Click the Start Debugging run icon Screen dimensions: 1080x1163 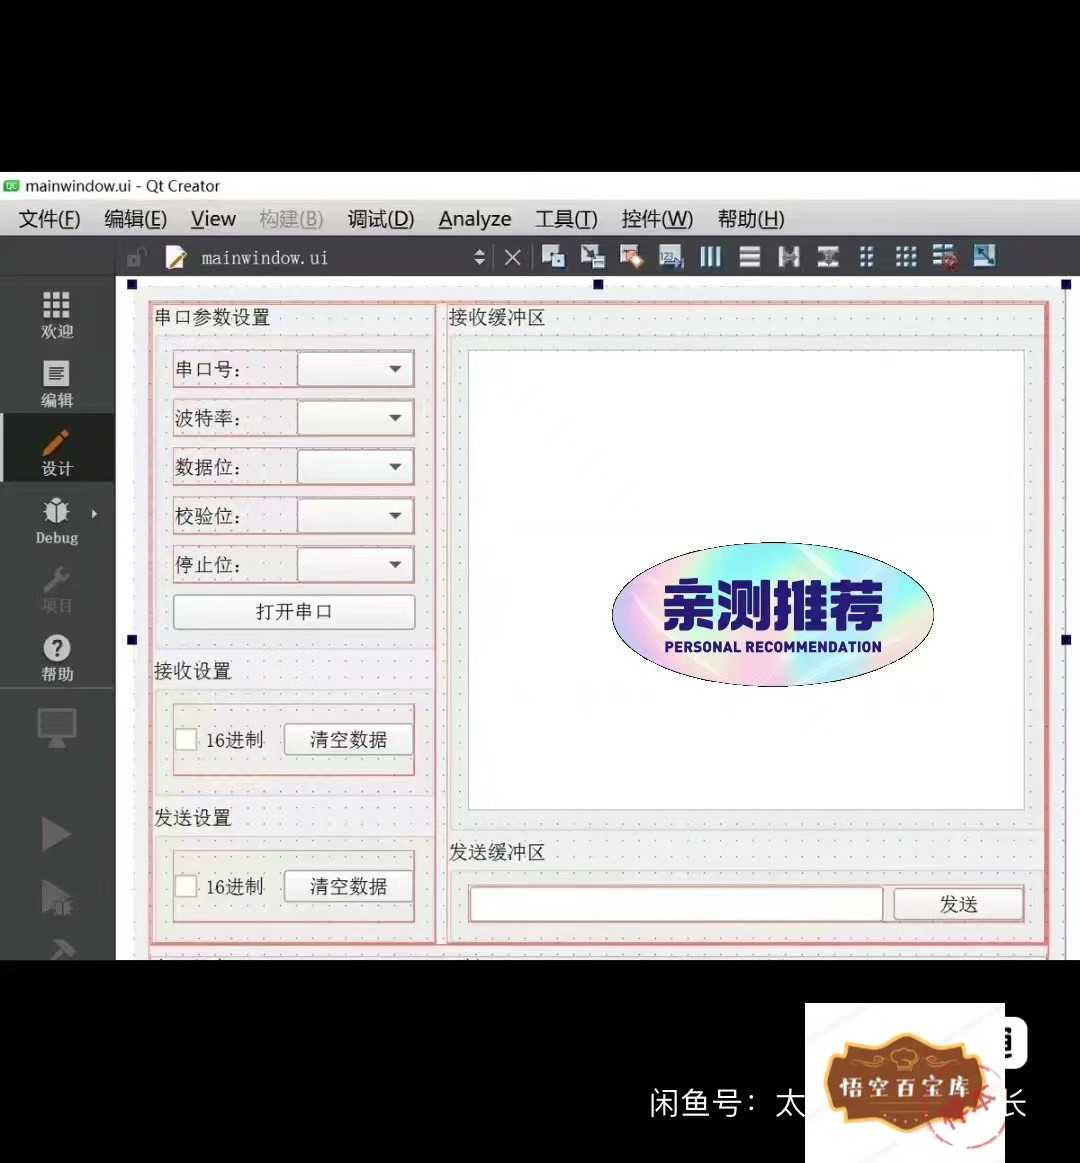56,897
